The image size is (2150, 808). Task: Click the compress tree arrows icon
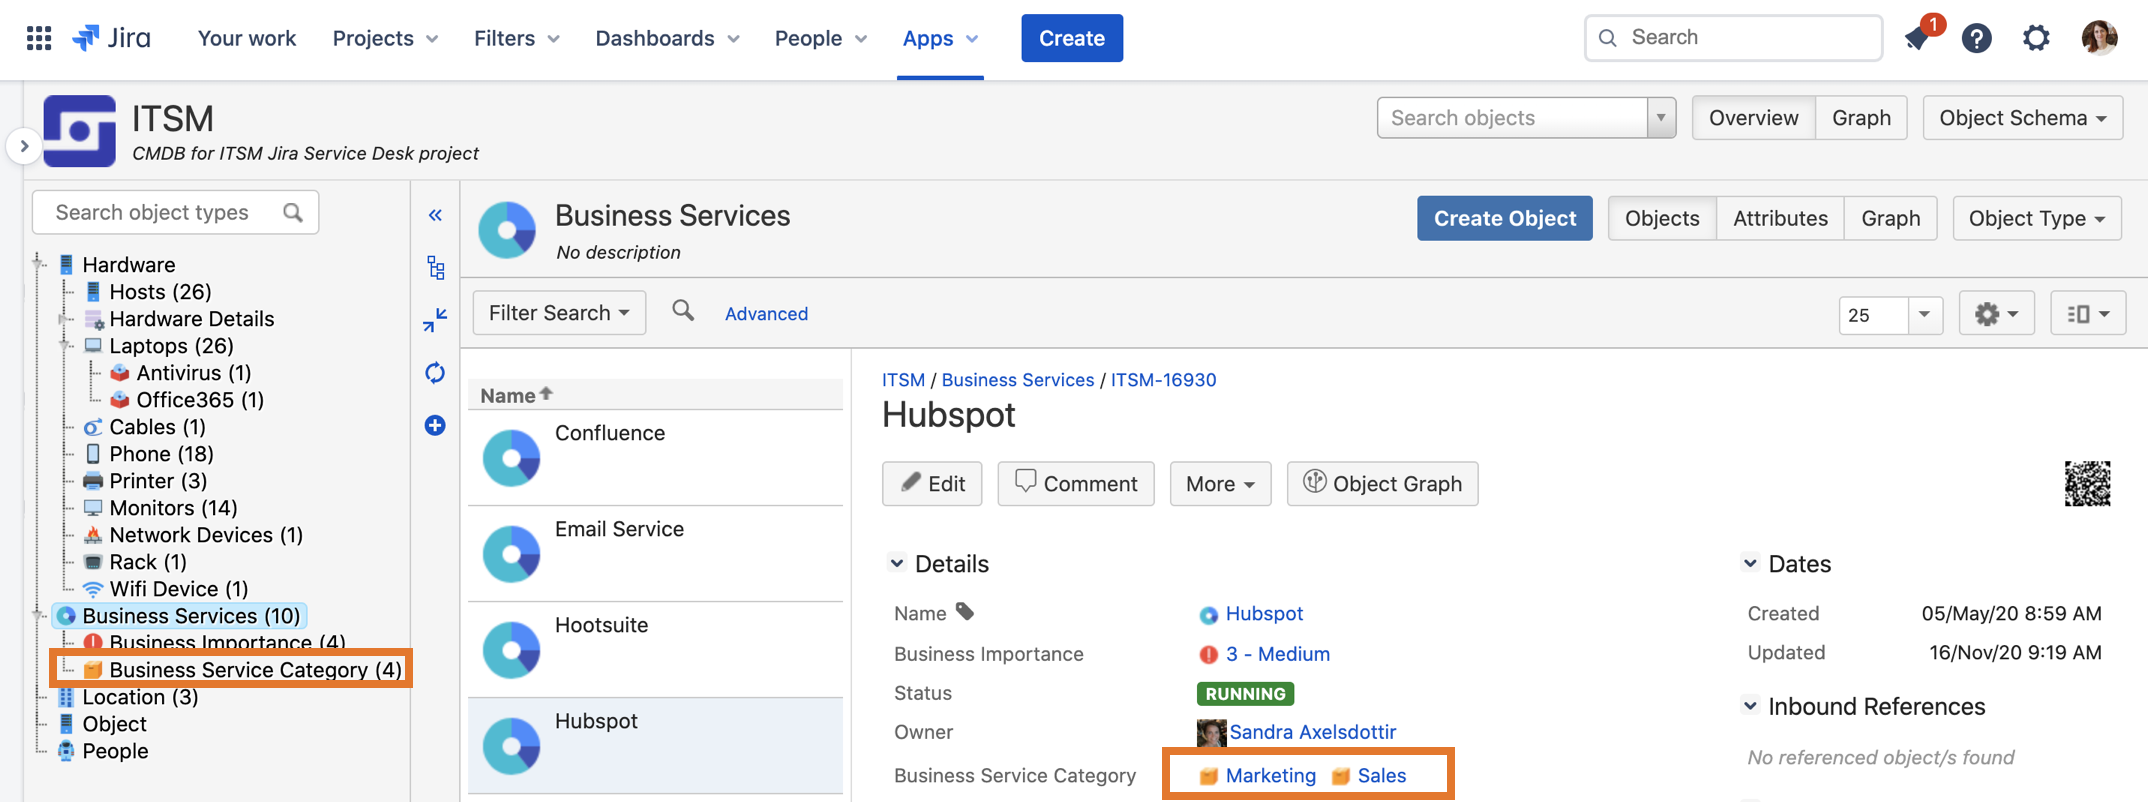point(435,320)
